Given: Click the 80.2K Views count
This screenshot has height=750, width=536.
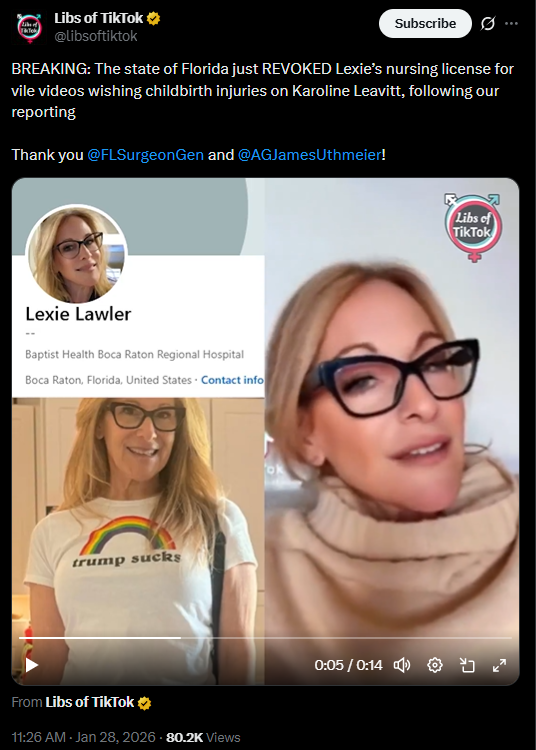Looking at the screenshot, I should point(203,737).
